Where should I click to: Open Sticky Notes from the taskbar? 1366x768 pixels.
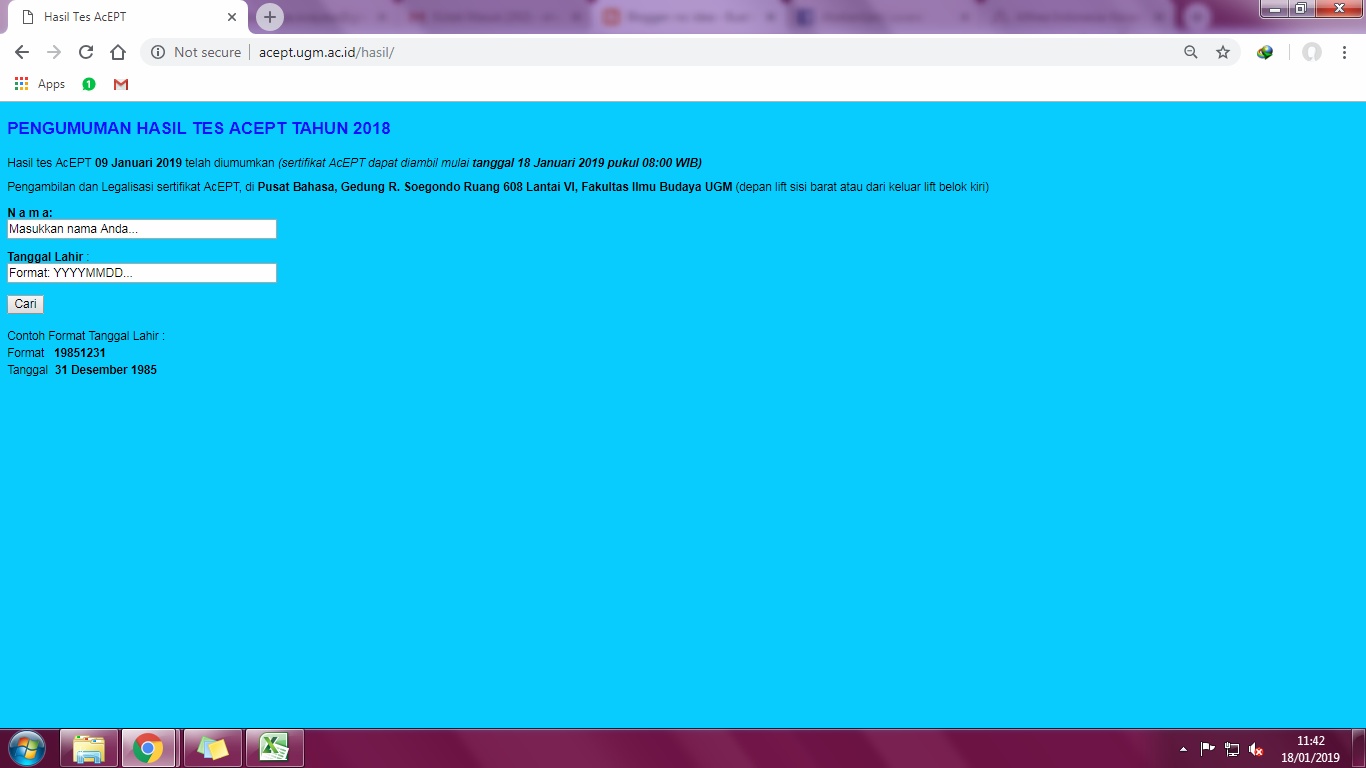[x=213, y=748]
